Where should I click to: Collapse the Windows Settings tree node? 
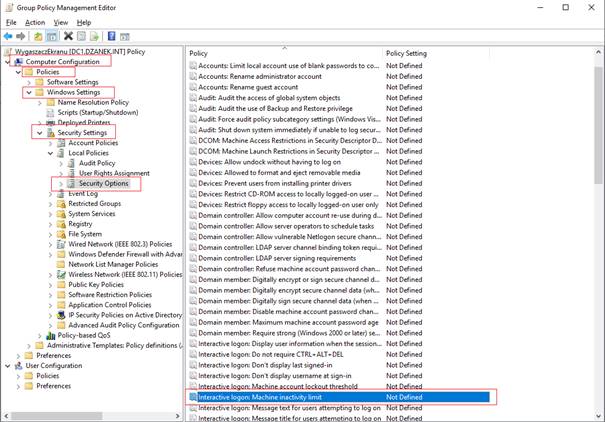point(28,92)
